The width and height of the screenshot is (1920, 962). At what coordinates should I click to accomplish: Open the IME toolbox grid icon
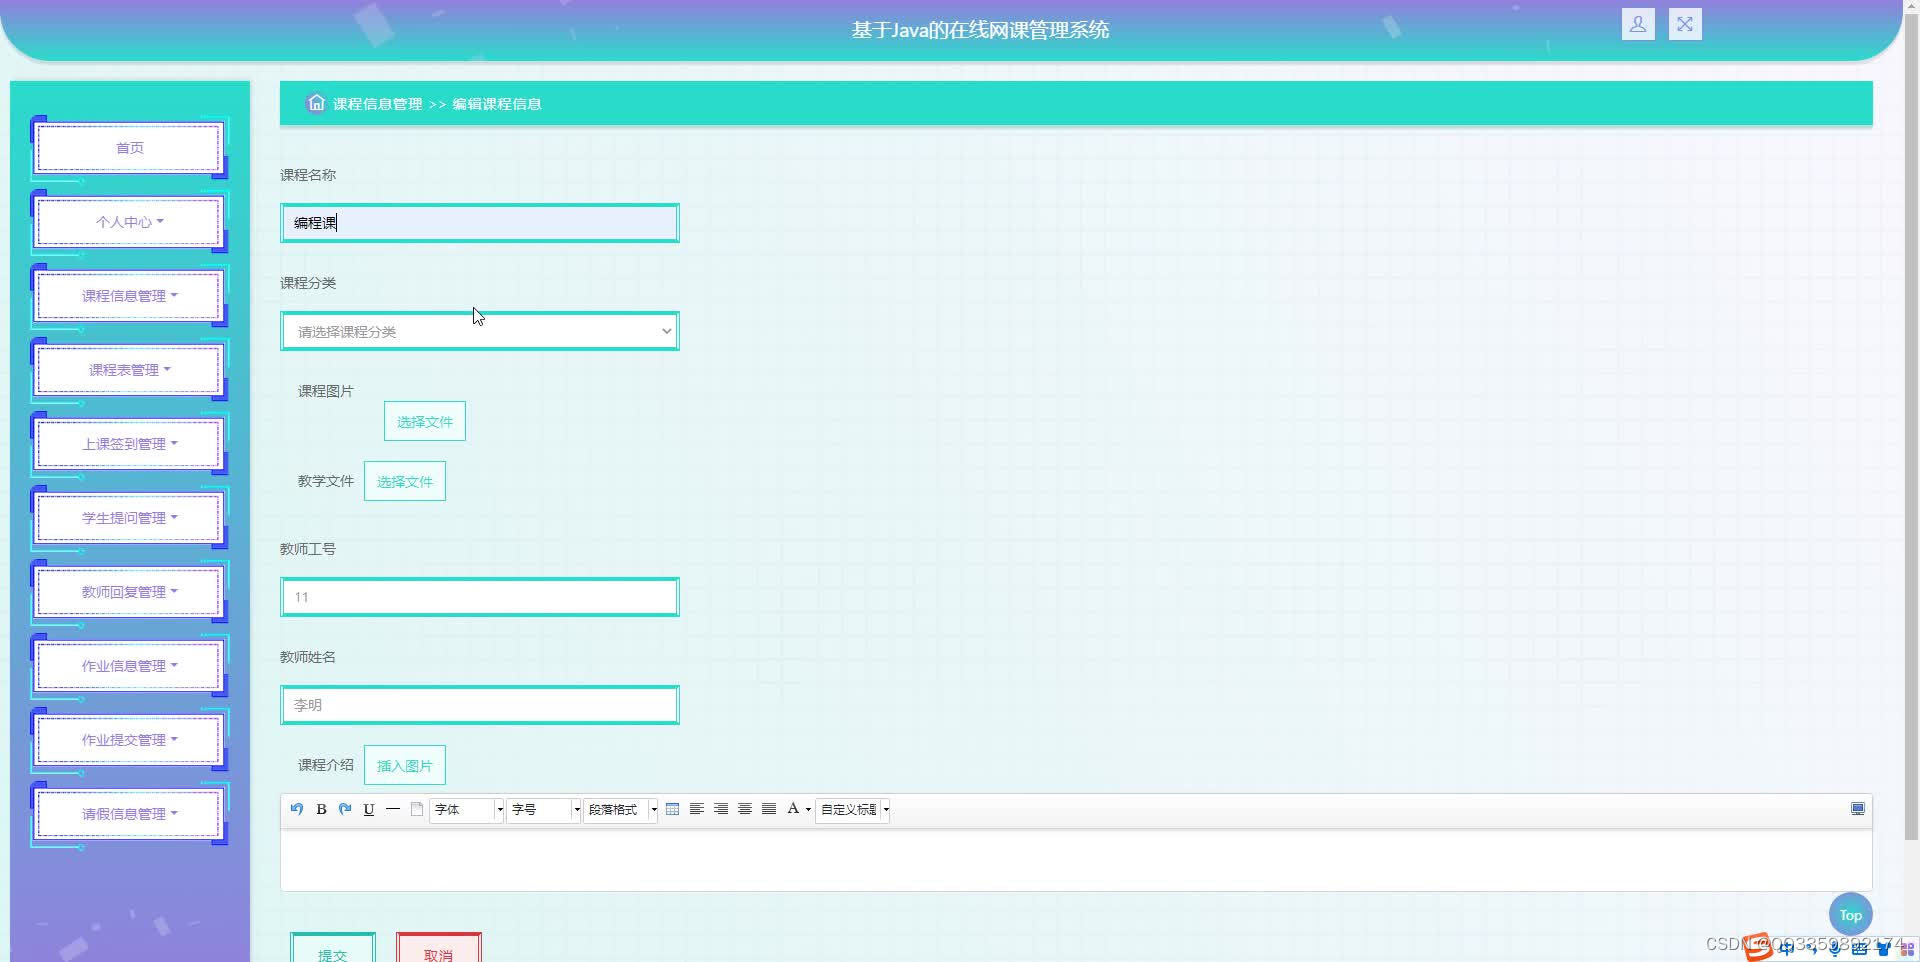pos(1907,948)
